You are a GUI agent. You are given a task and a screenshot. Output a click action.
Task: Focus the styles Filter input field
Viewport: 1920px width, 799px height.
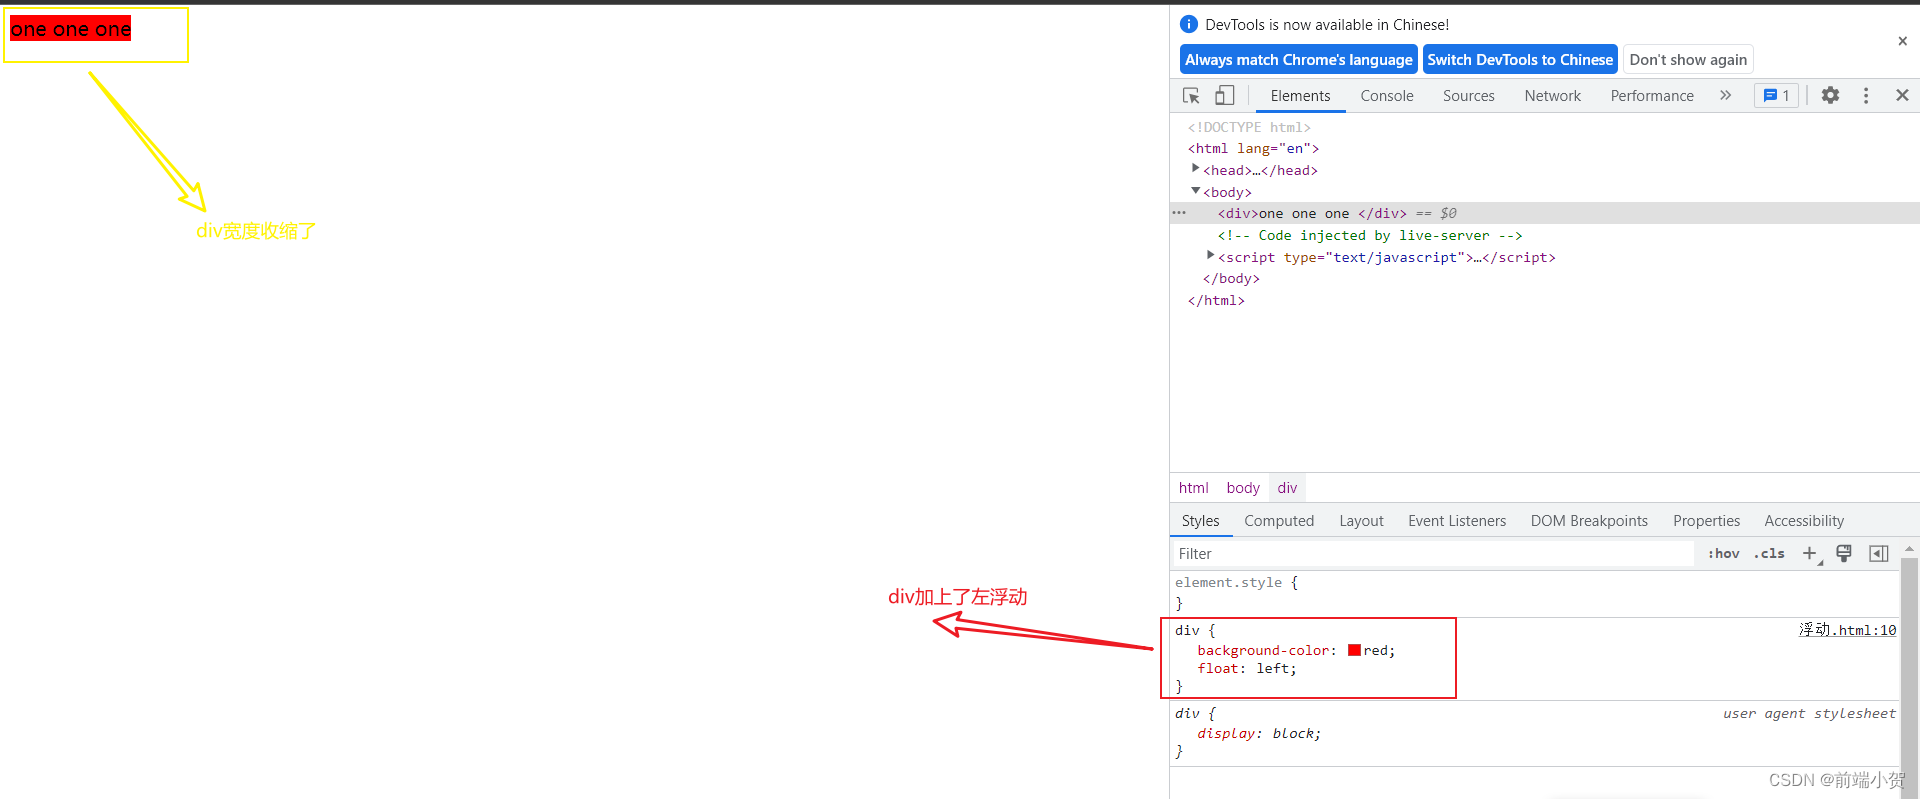click(x=1432, y=554)
